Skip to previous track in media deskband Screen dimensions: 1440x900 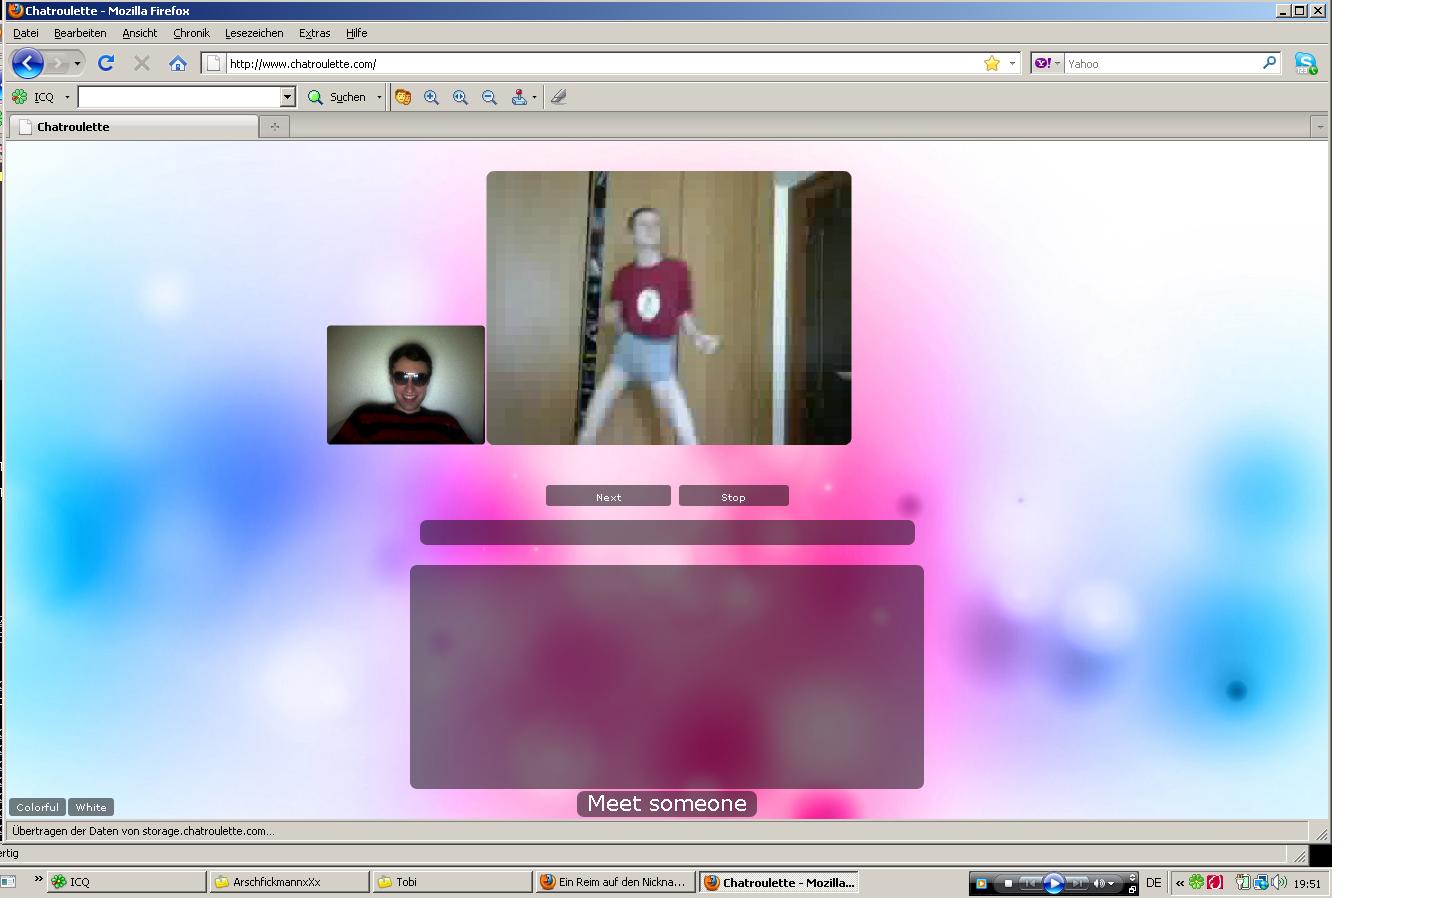tap(1030, 884)
